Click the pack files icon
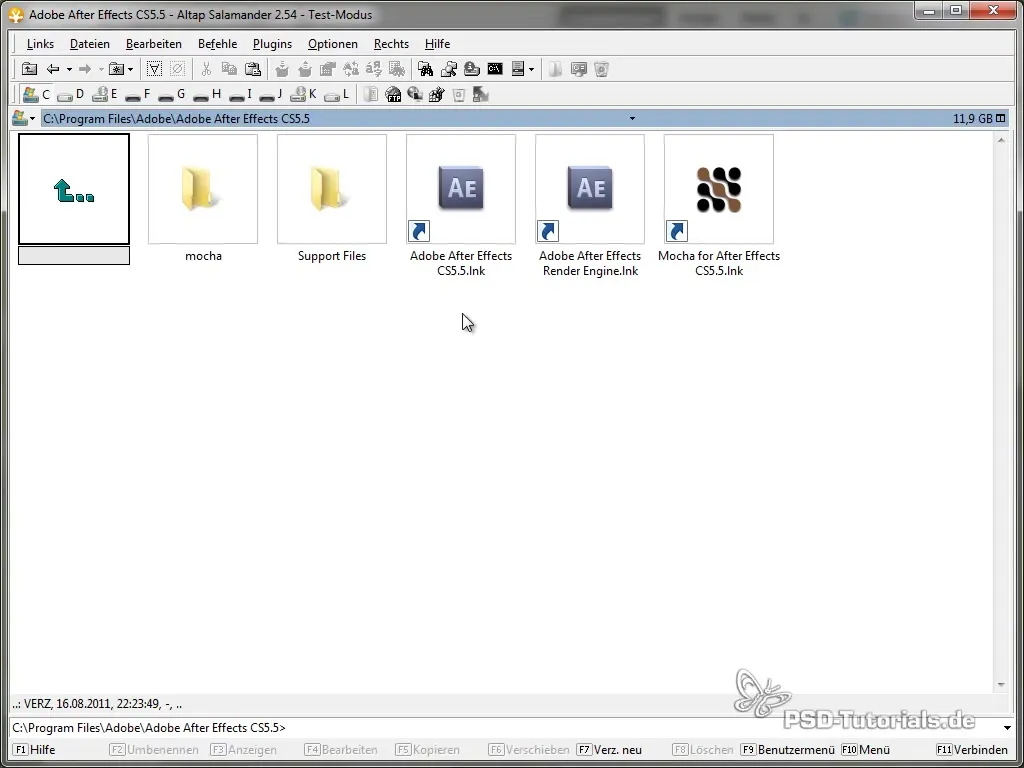This screenshot has width=1024, height=768. [281, 69]
